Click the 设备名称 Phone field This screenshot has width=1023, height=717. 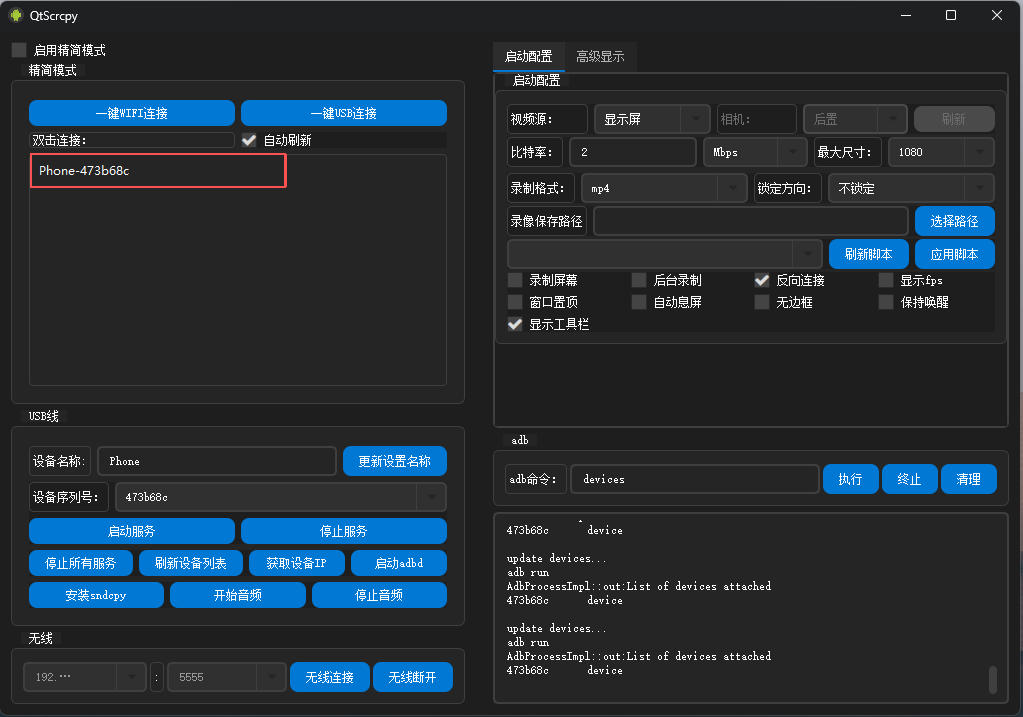[217, 461]
